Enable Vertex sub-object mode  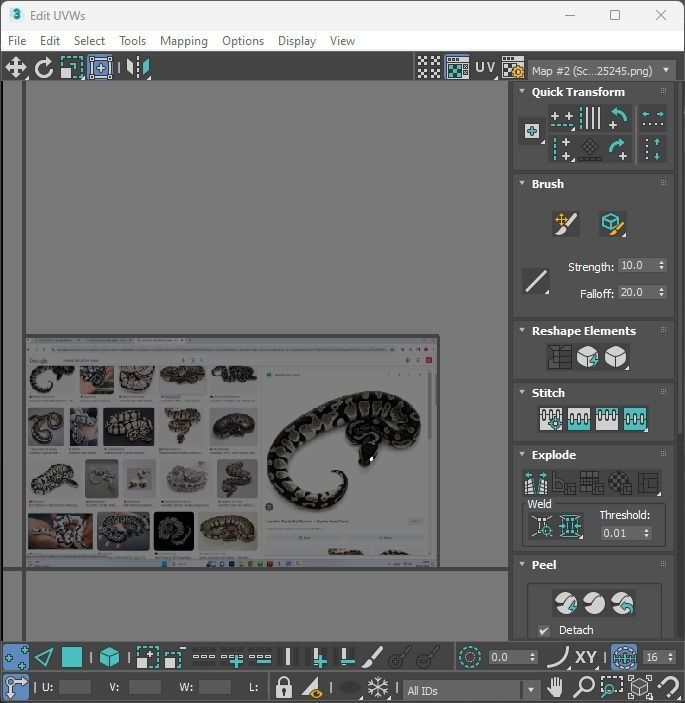(16, 657)
